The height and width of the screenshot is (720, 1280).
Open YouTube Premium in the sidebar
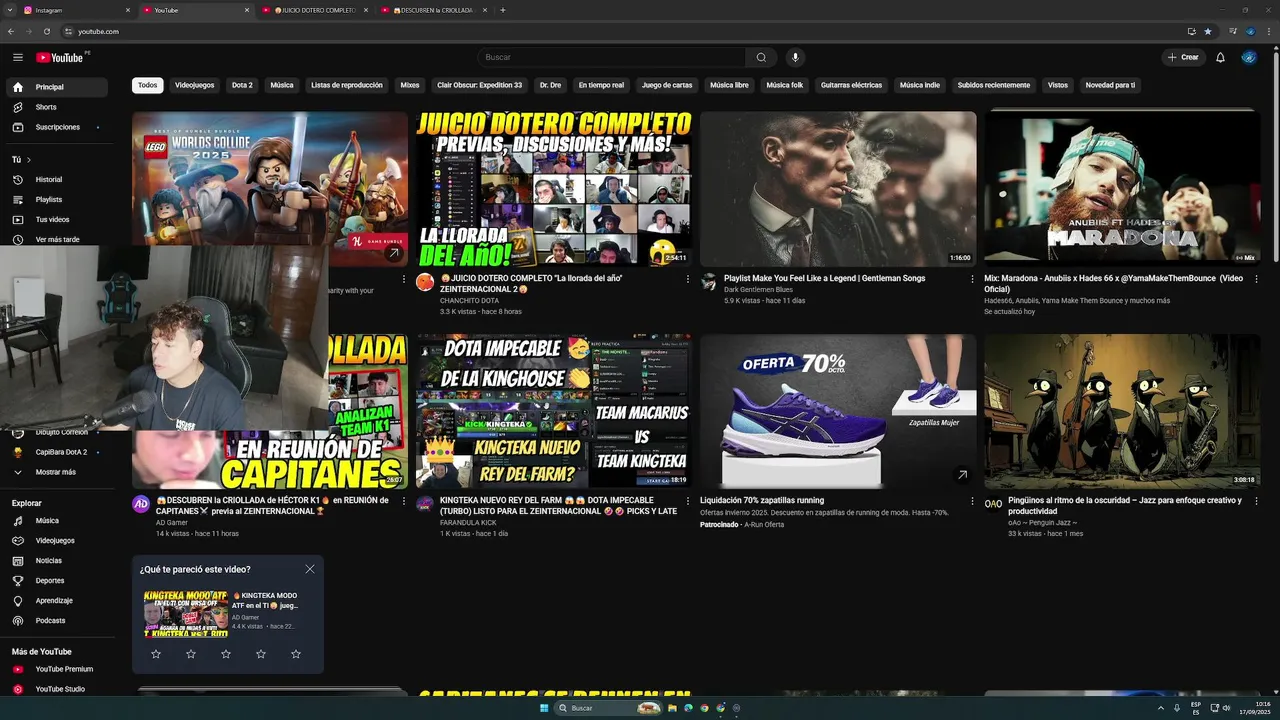(56, 669)
